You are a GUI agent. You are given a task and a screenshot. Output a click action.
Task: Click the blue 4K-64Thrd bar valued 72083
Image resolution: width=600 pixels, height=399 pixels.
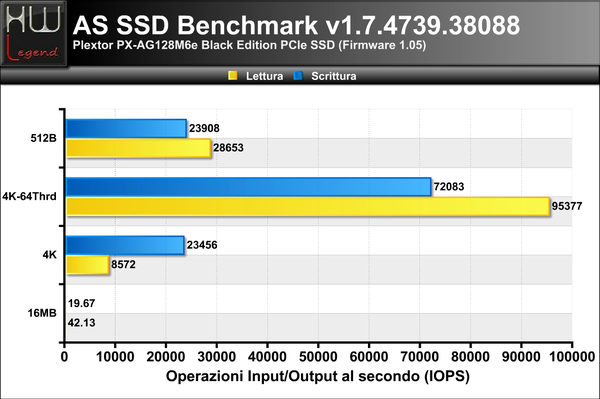coord(248,187)
